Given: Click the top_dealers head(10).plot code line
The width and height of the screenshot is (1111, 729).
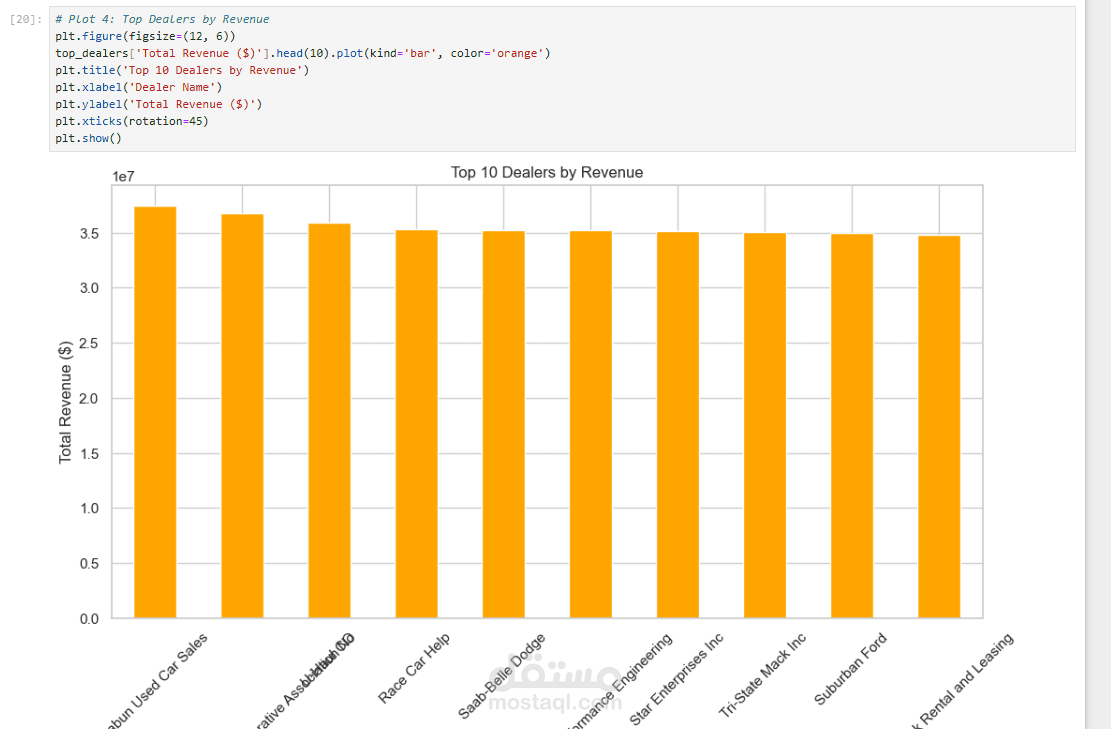Looking at the screenshot, I should [x=303, y=53].
